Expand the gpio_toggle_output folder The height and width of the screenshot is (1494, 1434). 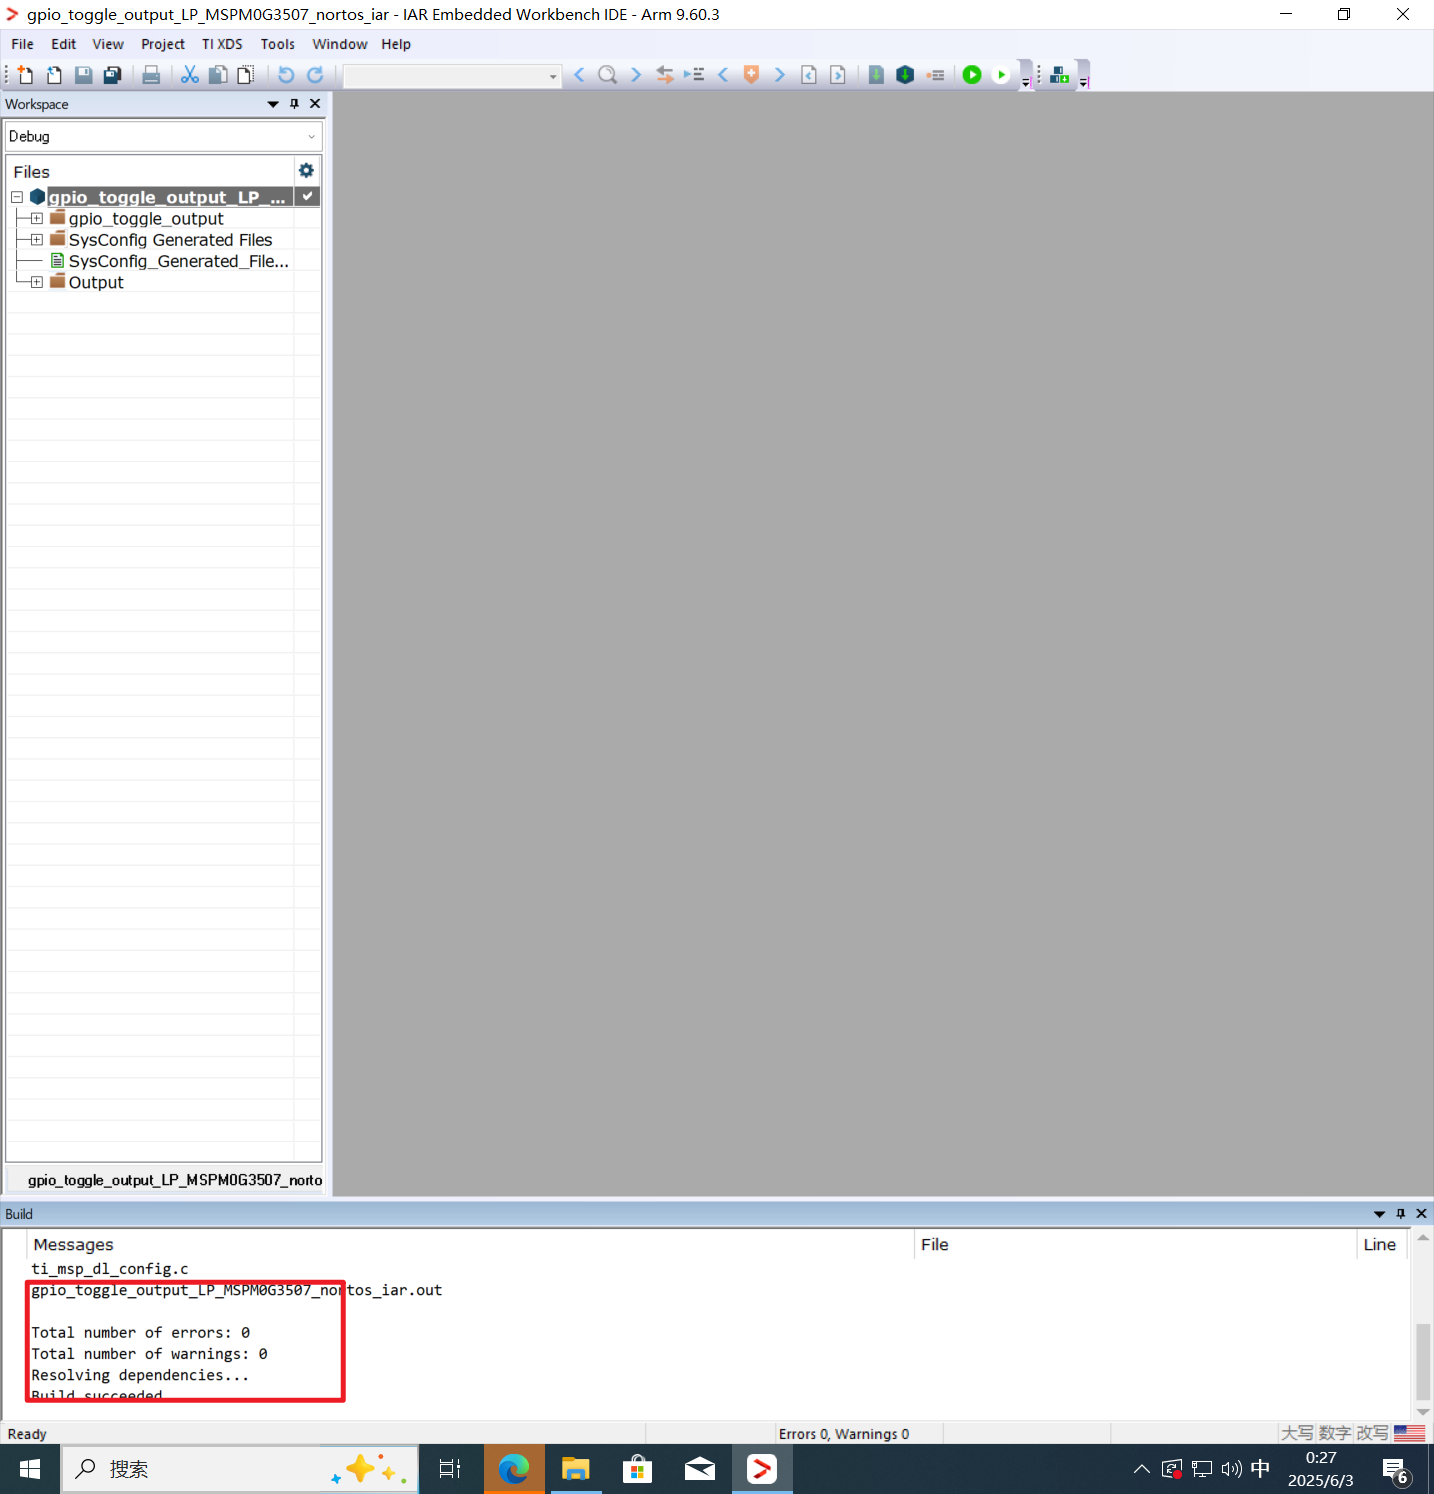37,218
